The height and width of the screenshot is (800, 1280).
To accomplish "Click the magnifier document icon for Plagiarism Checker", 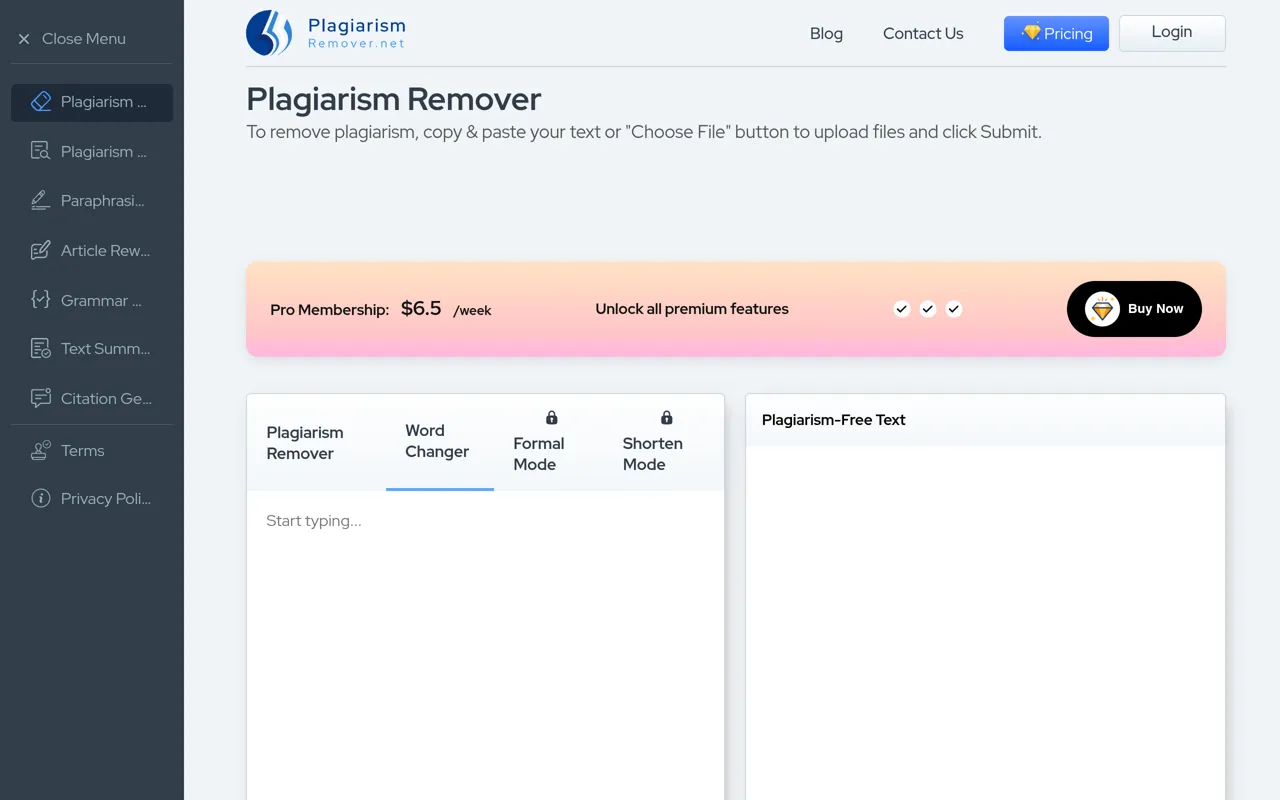I will coord(41,151).
